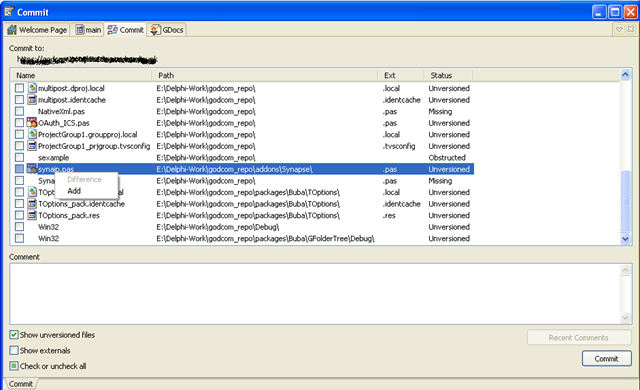Click the Recent Comments button
This screenshot has height=390, width=640.
(x=578, y=338)
